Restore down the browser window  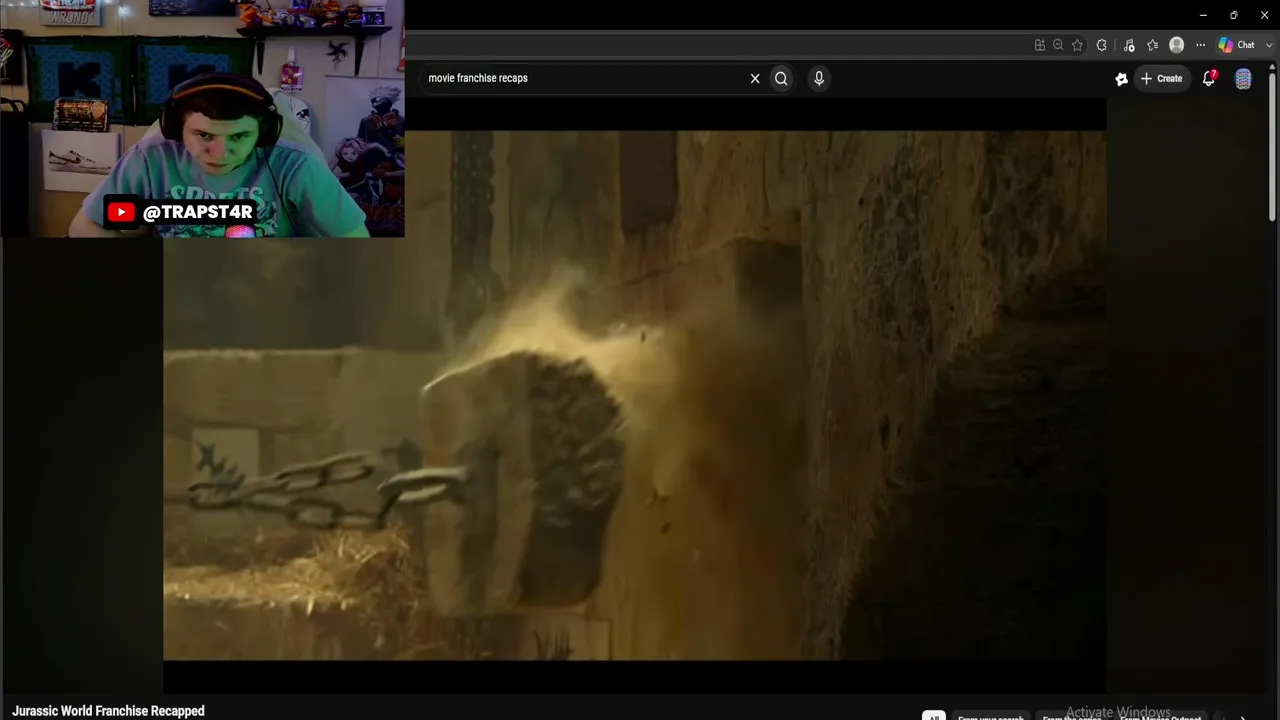pyautogui.click(x=1234, y=15)
